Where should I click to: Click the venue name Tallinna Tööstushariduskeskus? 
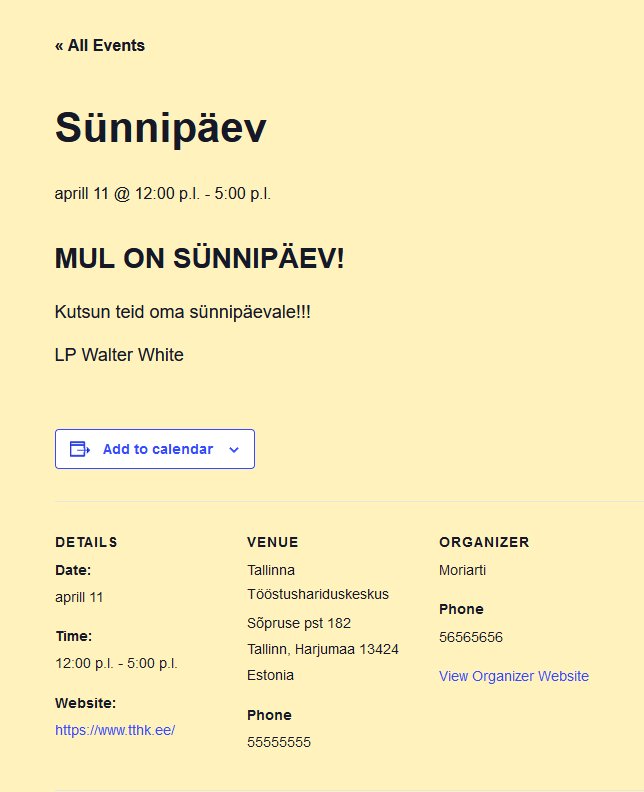(x=318, y=582)
